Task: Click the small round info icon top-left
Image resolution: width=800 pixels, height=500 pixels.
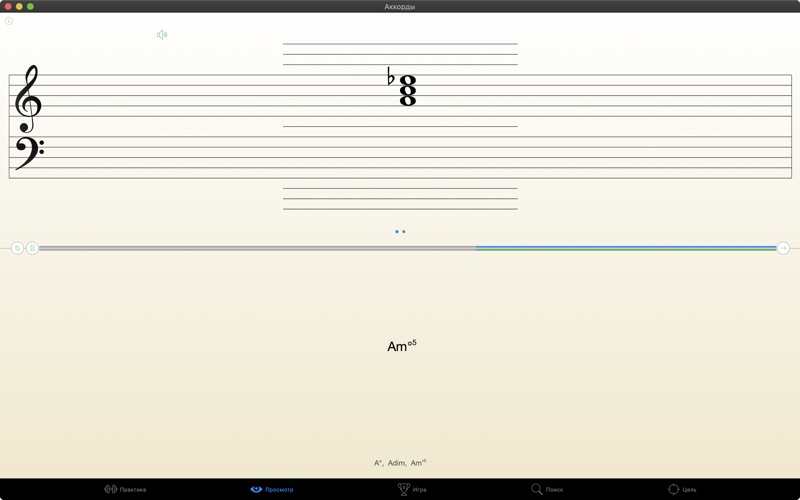Action: coord(9,21)
